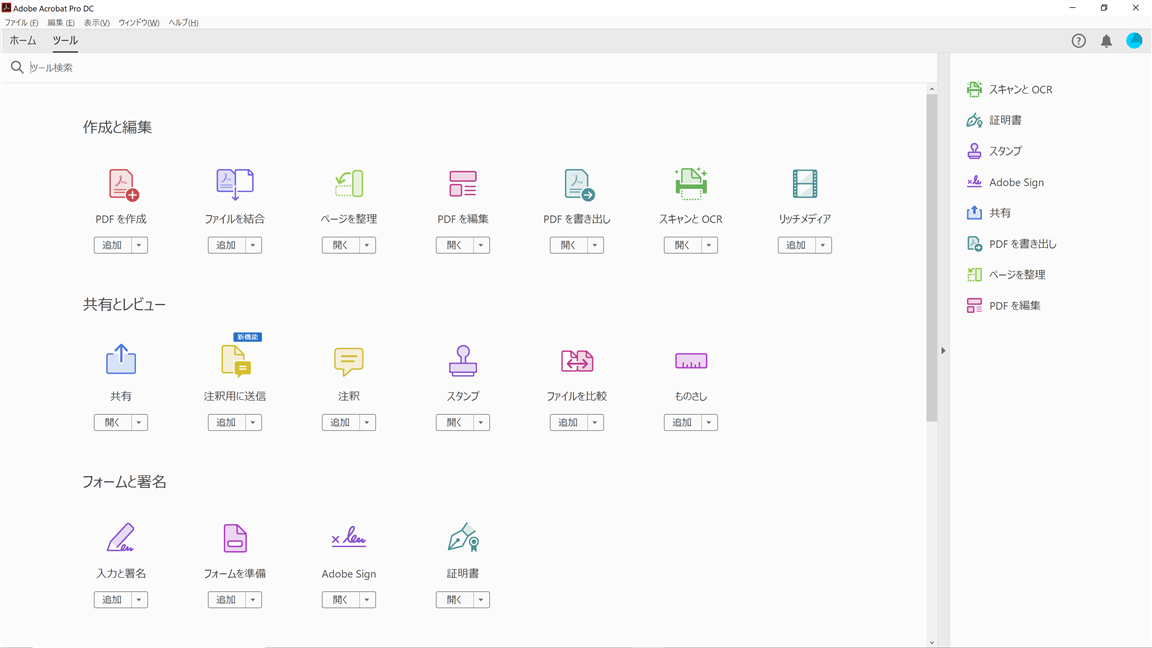The image size is (1152, 648).
Task: Click the ファイルを比較 tool icon
Action: (576, 361)
